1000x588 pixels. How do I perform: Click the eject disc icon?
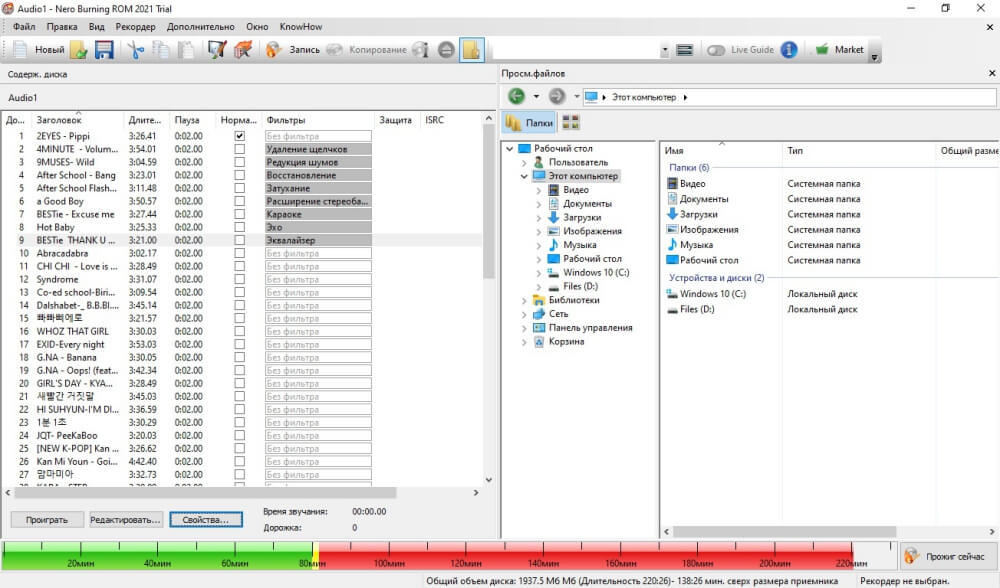pyautogui.click(x=446, y=50)
